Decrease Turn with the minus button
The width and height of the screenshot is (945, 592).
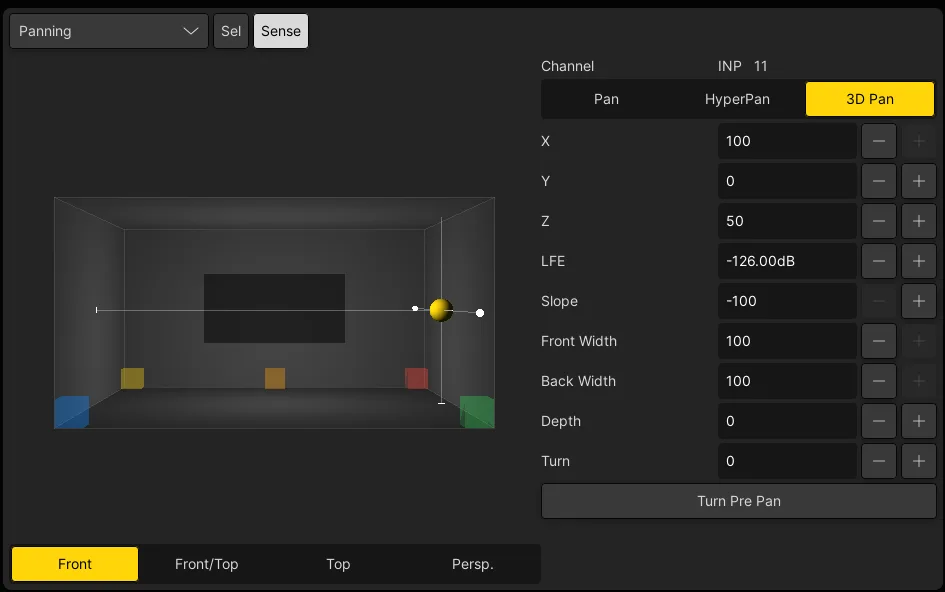(x=879, y=461)
